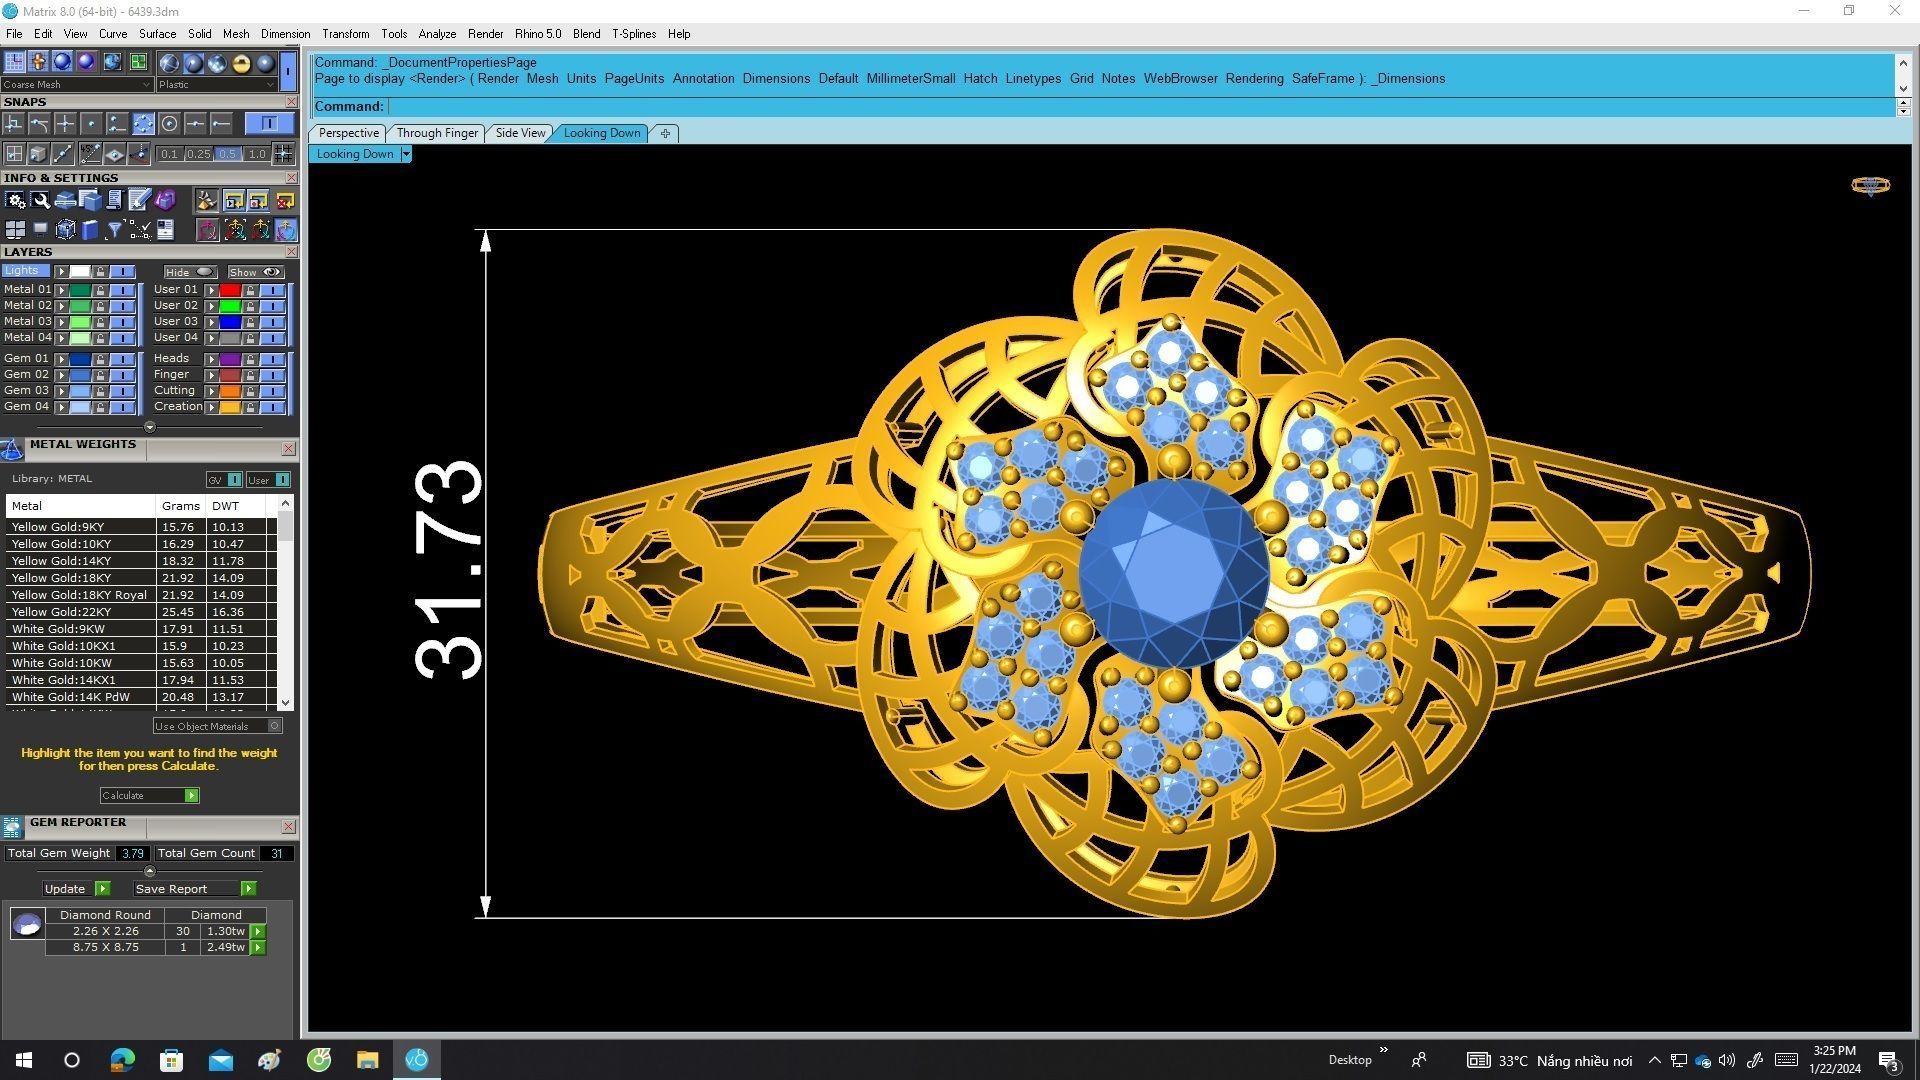This screenshot has width=1920, height=1080.
Task: Choose the gold metal render material sphere
Action: pos(241,63)
